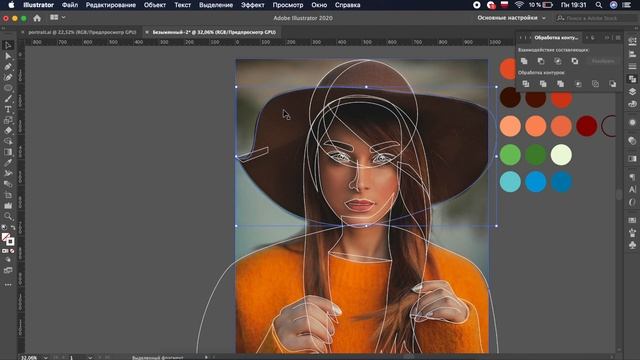Select the Pen tool
Screen dimensions: 640x360
pos(8,67)
